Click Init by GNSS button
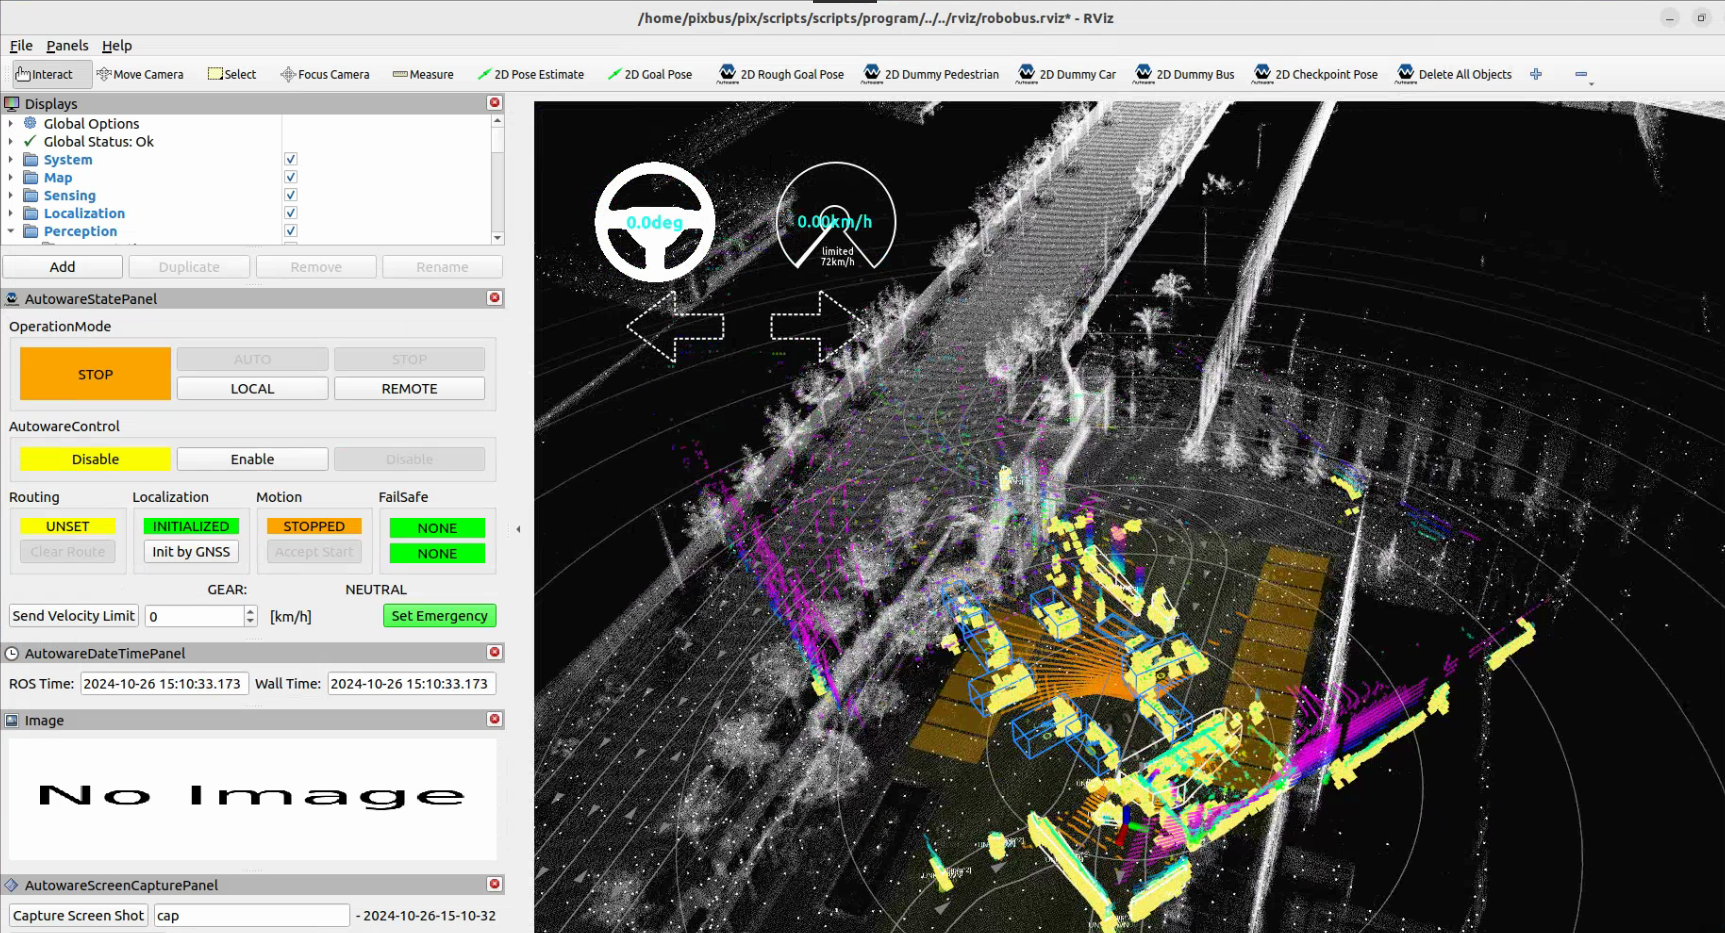This screenshot has height=933, width=1725. point(191,551)
